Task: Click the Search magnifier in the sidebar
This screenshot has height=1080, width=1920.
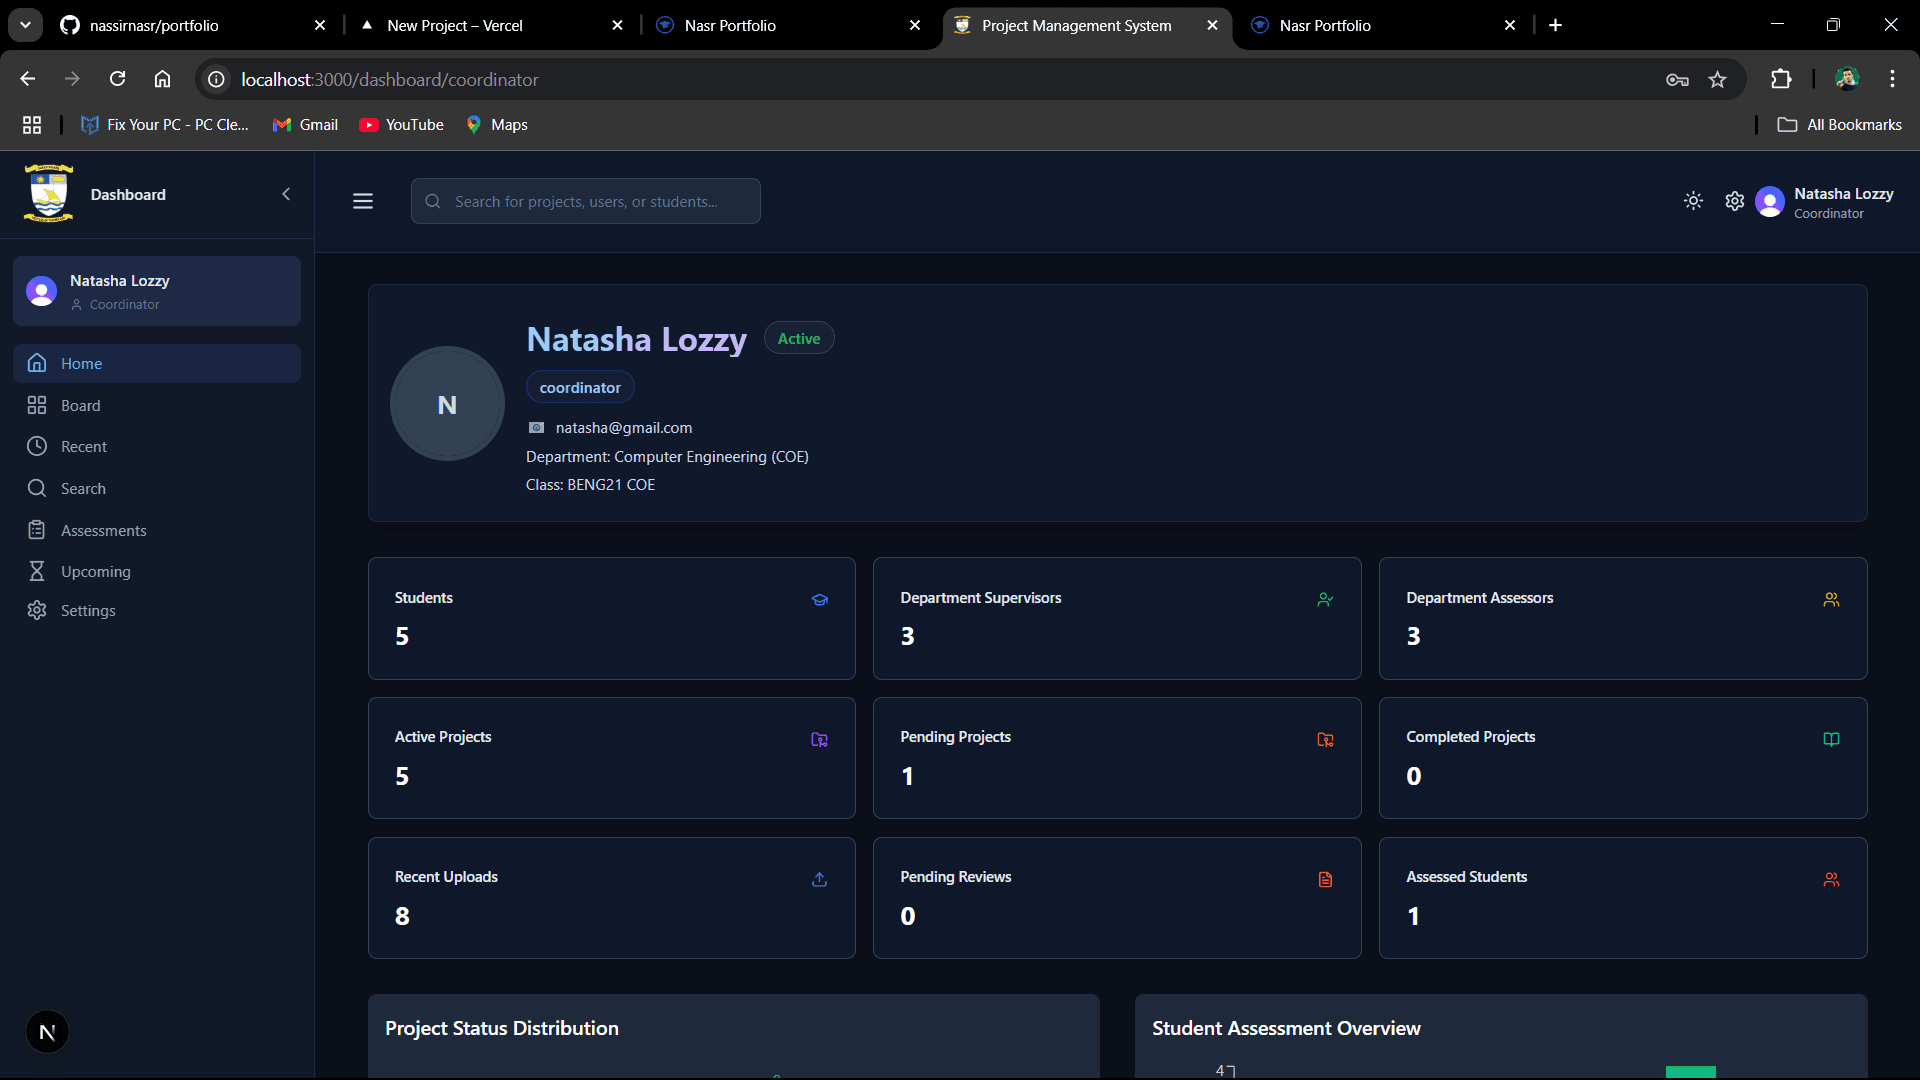Action: 37,488
